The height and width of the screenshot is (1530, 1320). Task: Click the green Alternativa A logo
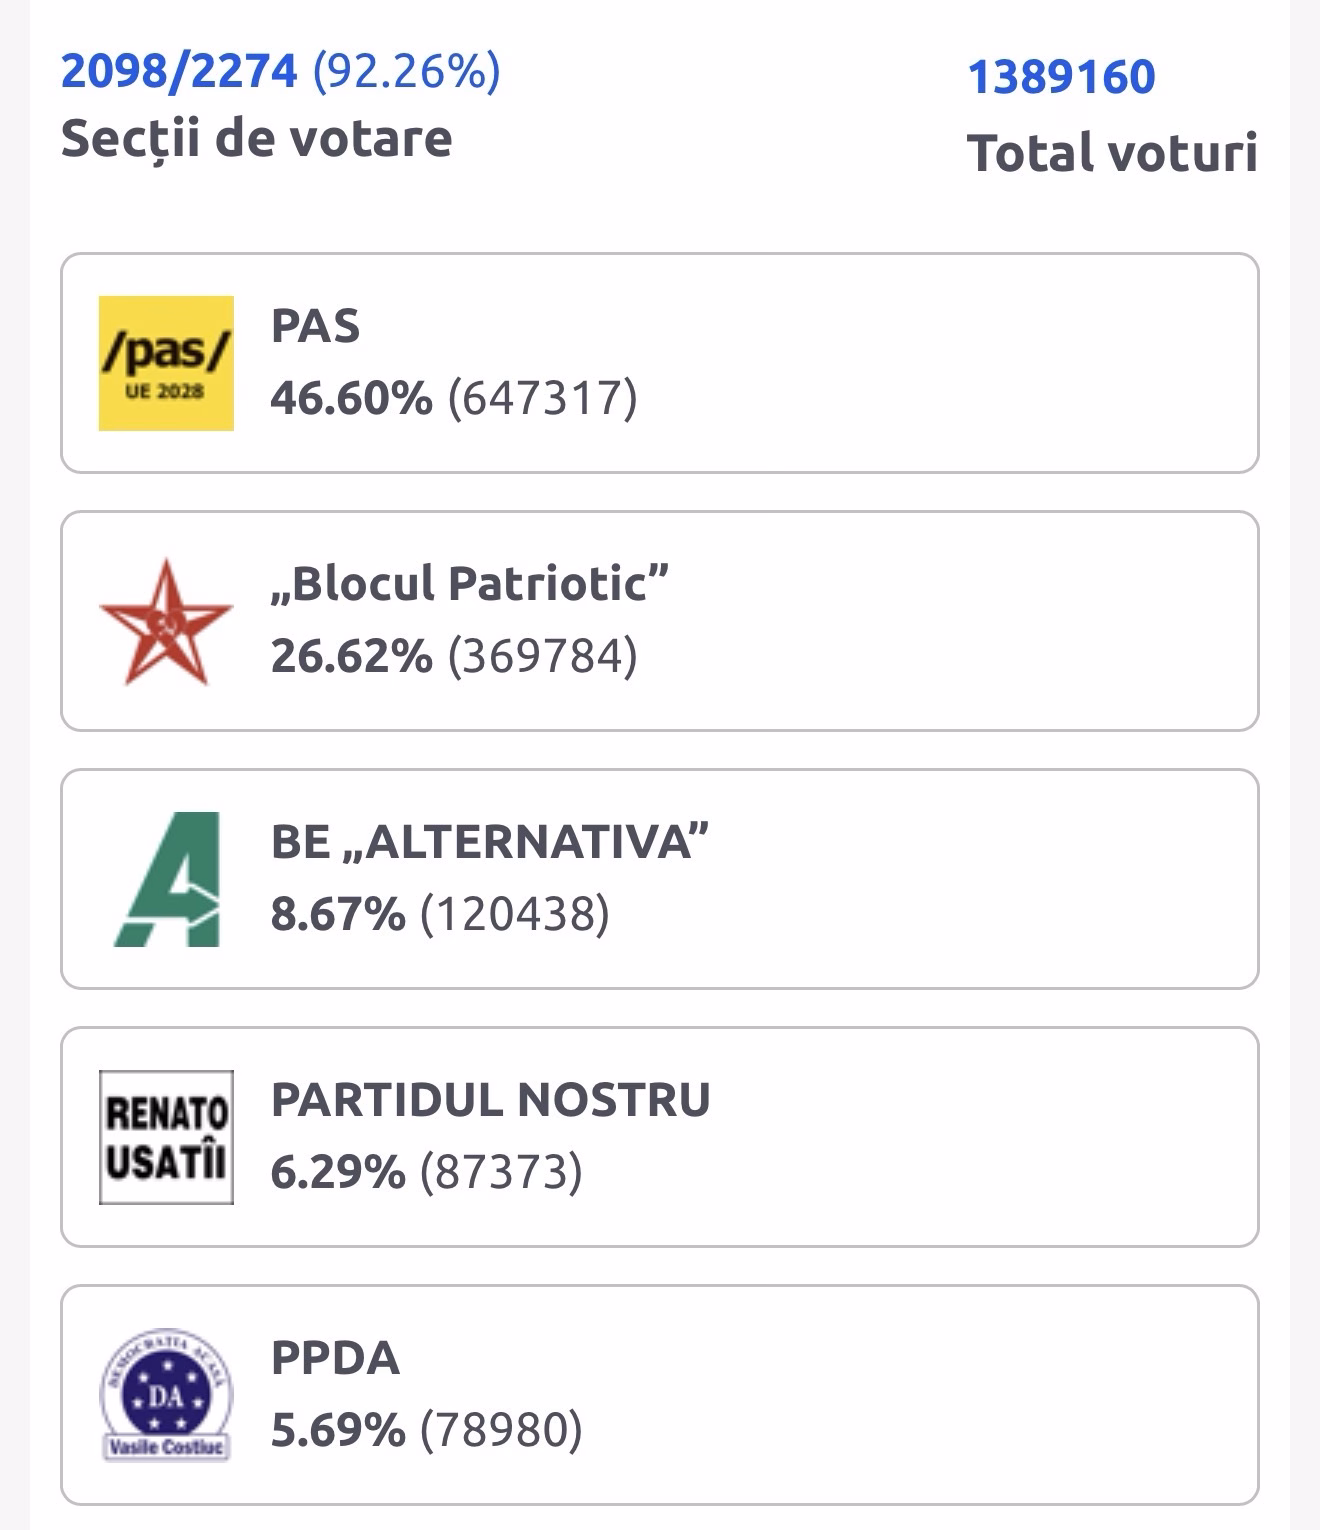point(166,880)
